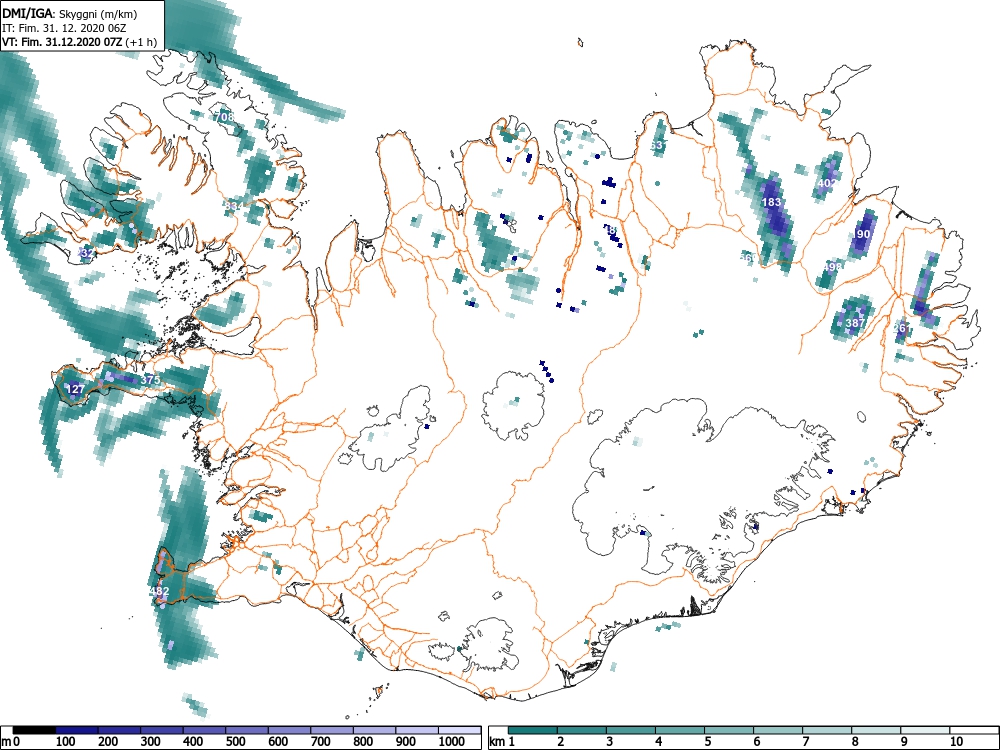
Task: Click the black 0–100 m legend swatch
Action: 34,730
